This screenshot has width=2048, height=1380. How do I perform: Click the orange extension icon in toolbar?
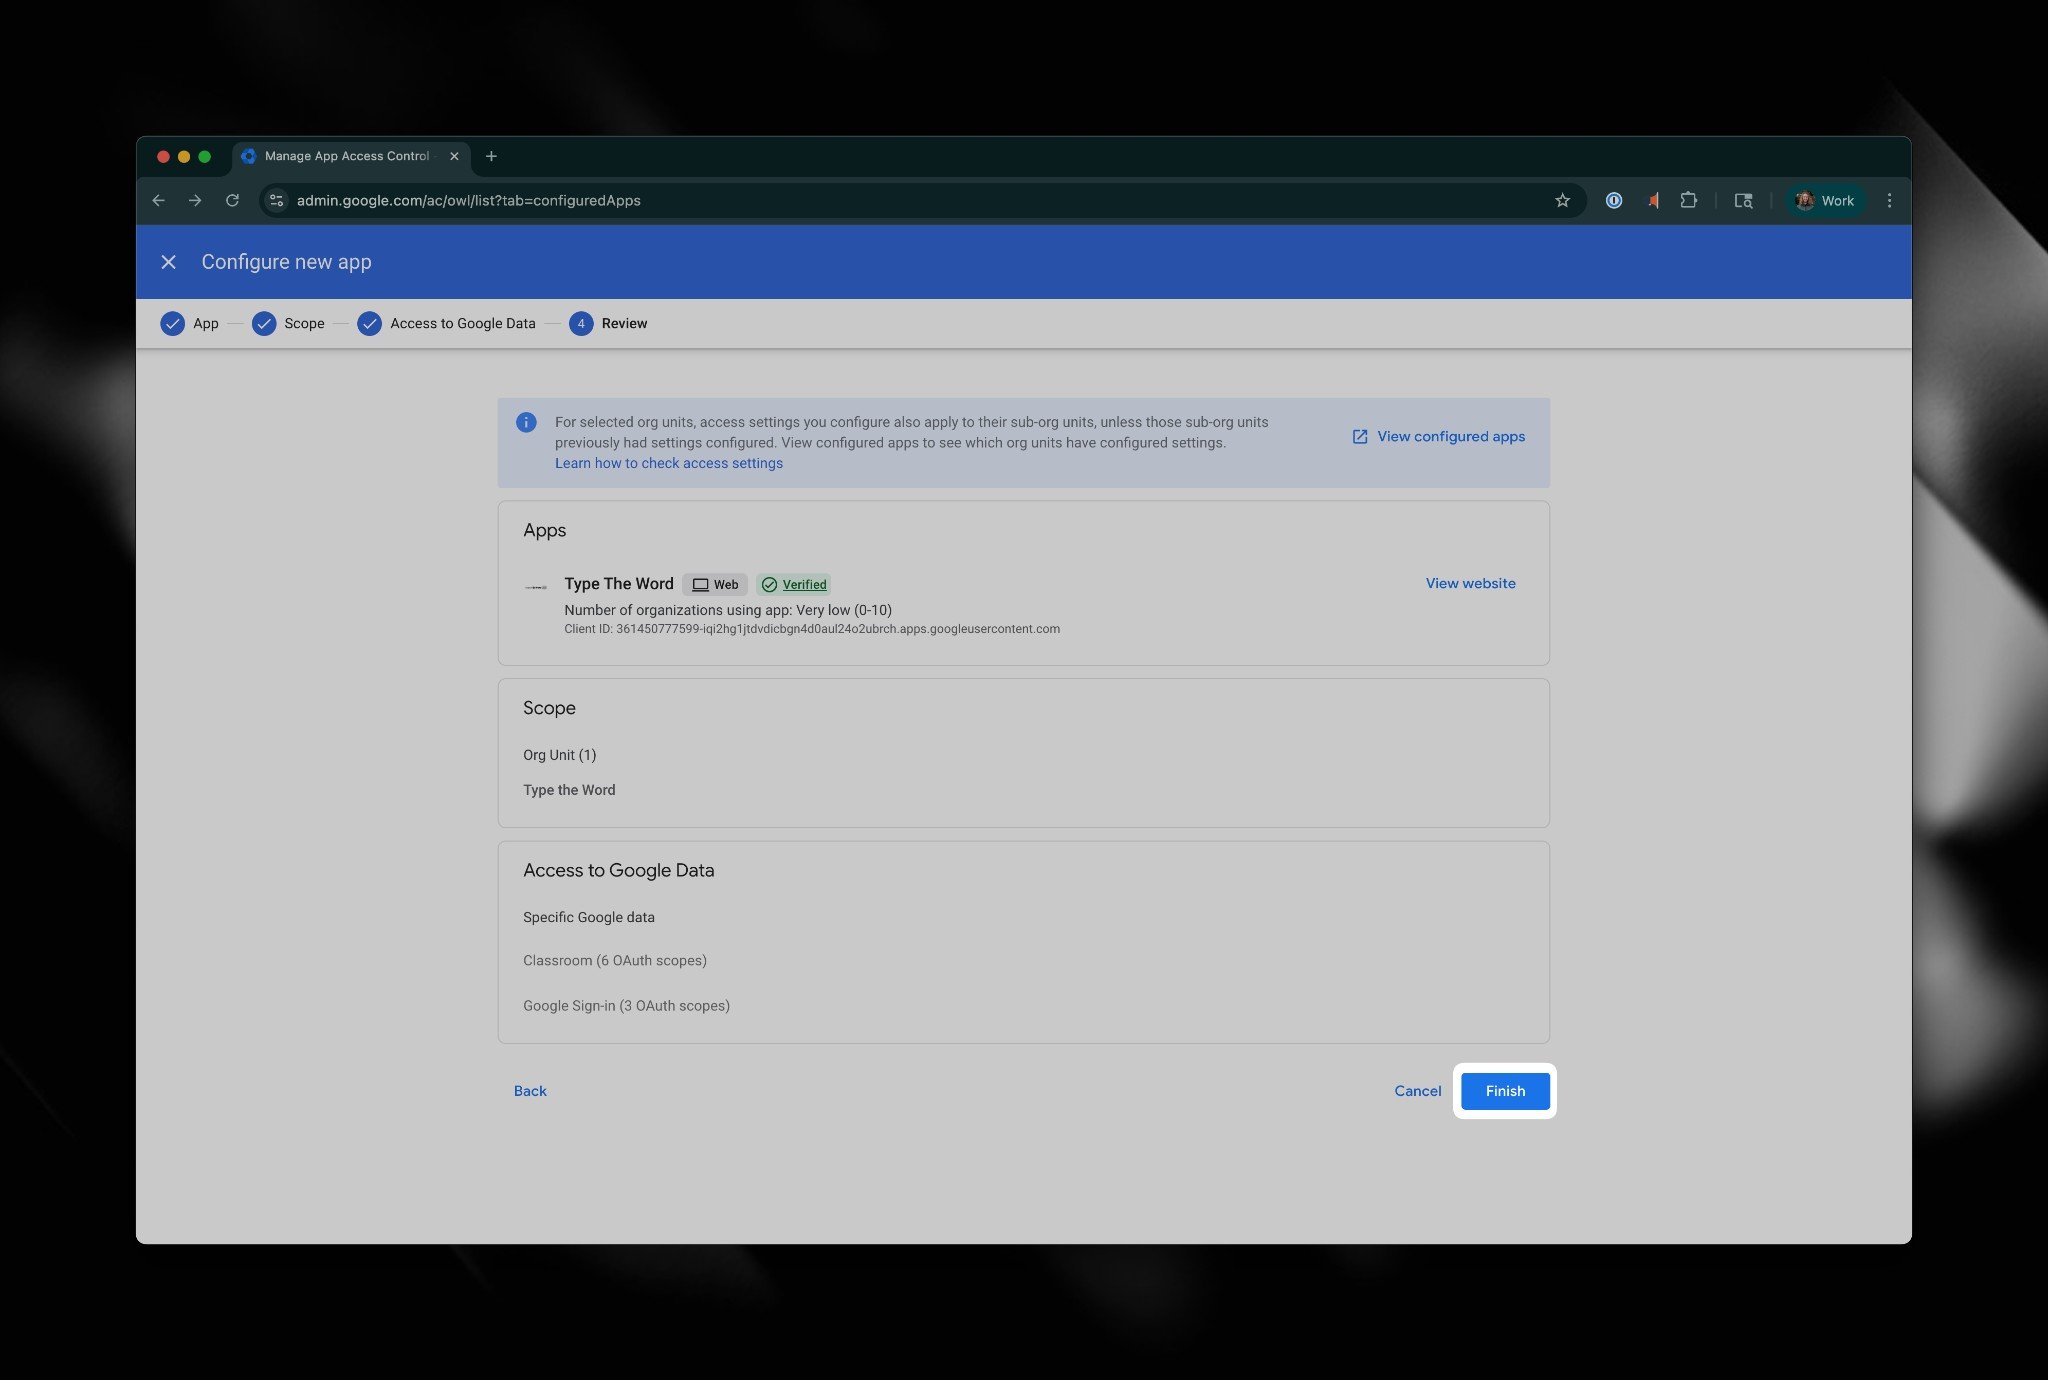coord(1652,201)
